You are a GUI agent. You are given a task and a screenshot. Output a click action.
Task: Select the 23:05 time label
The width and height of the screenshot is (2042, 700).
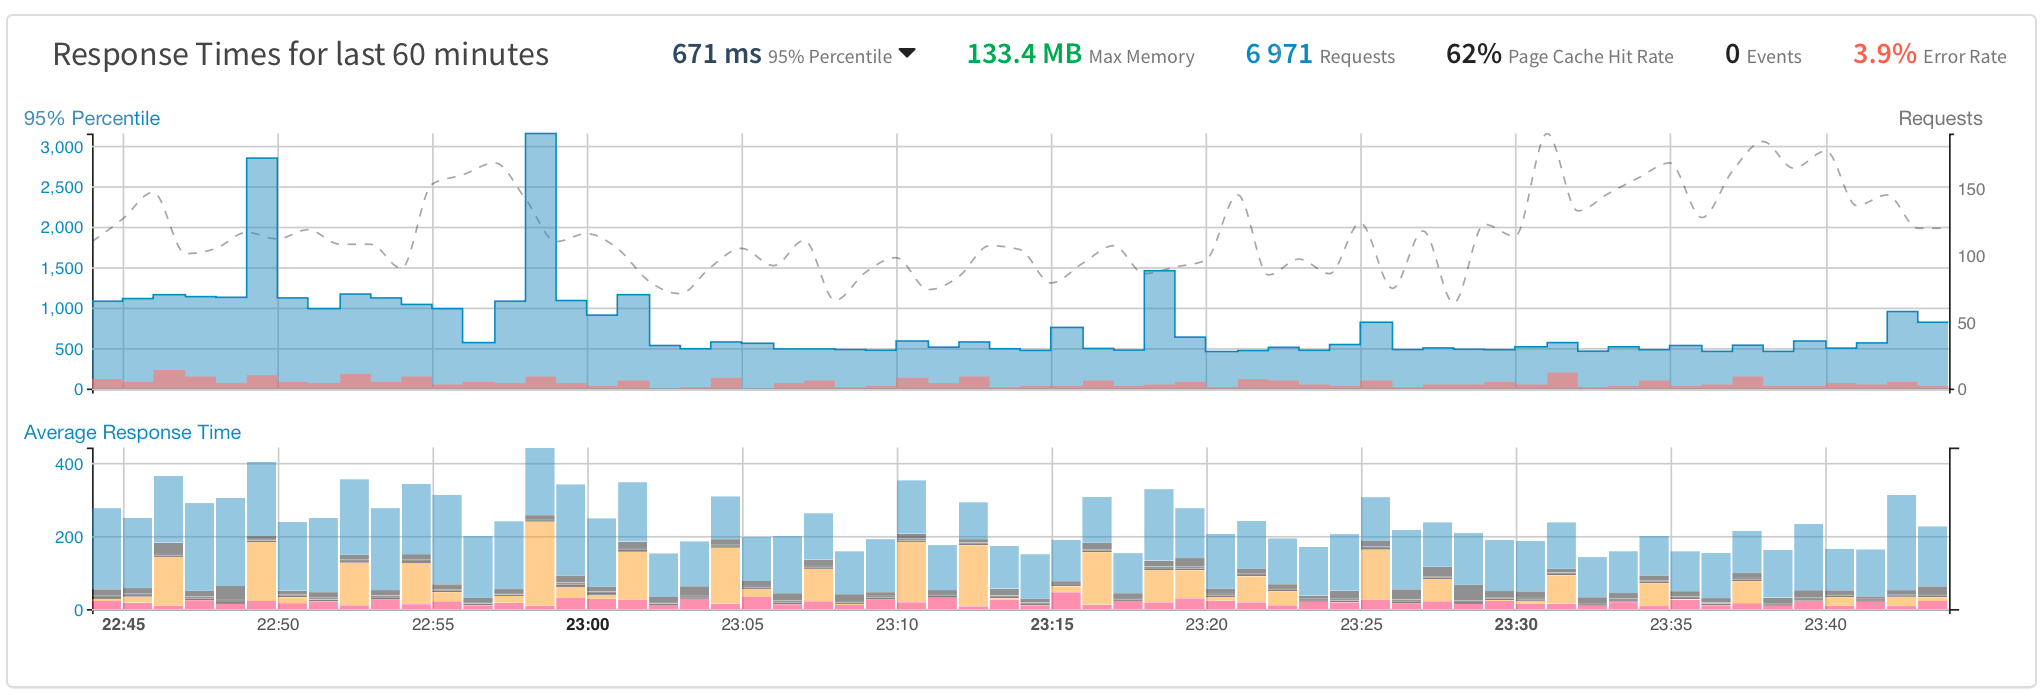[743, 625]
